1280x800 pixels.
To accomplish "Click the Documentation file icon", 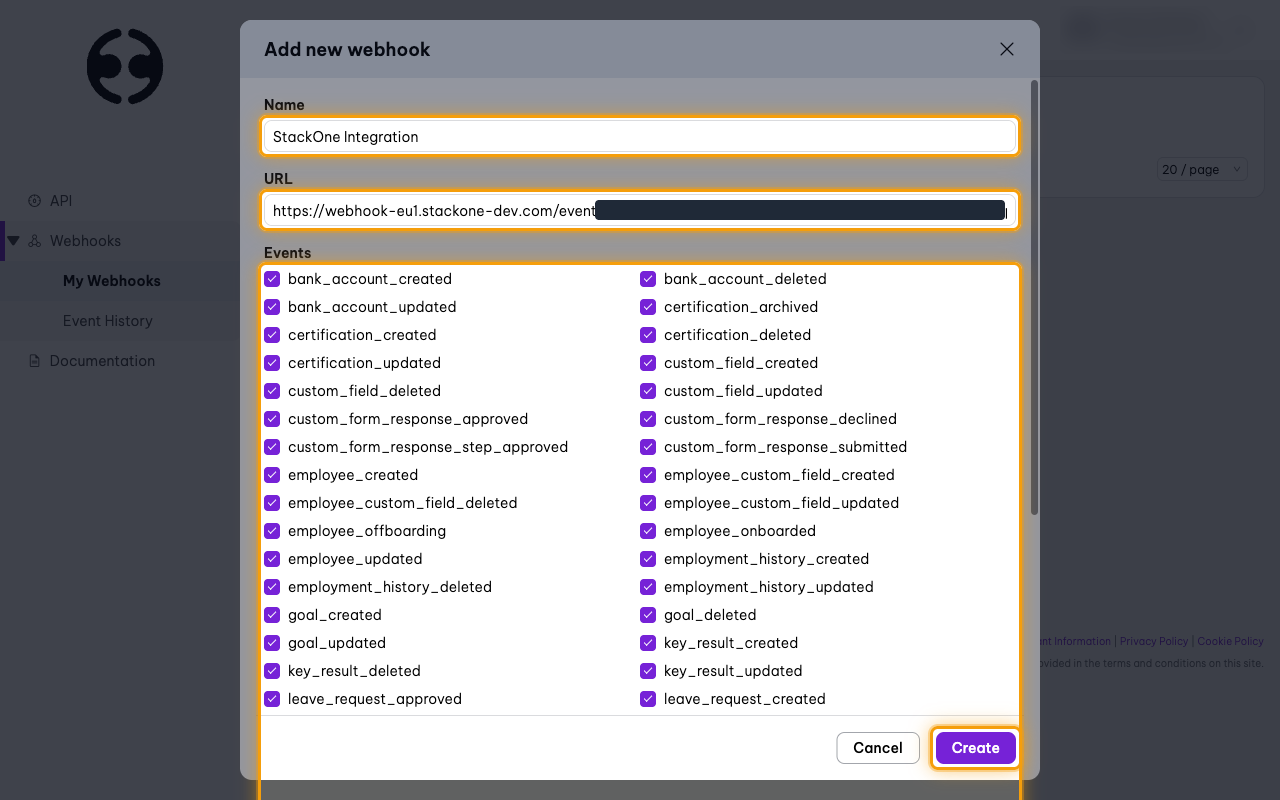I will 35,361.
